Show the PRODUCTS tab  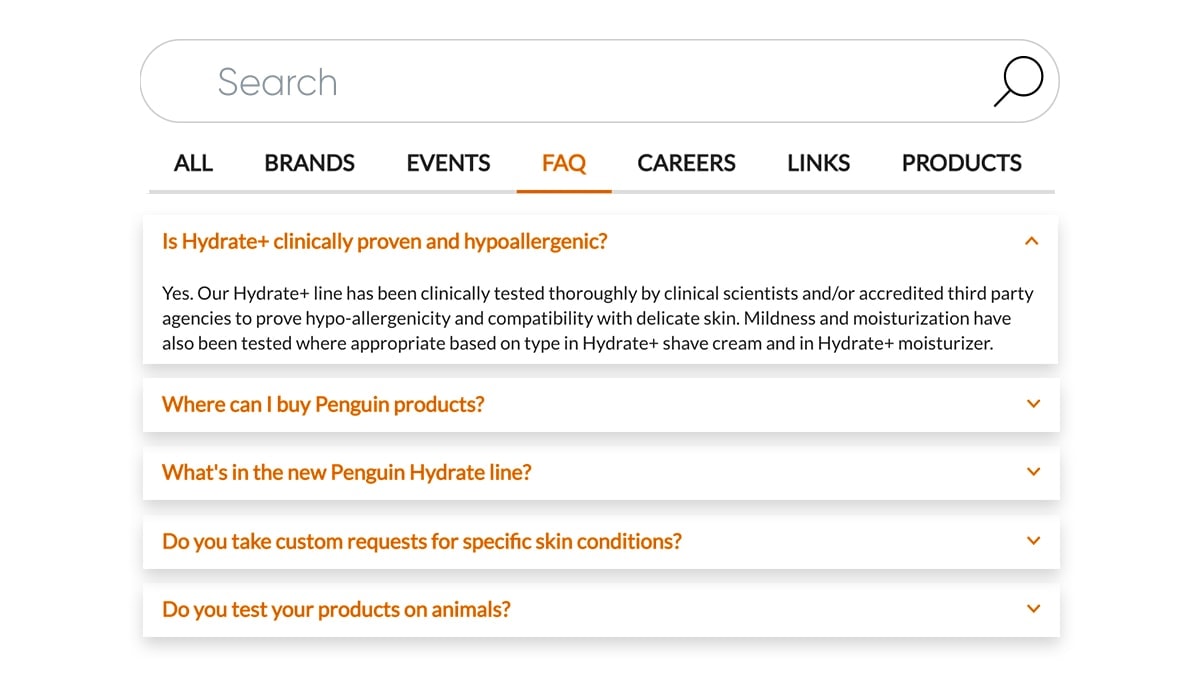[962, 163]
